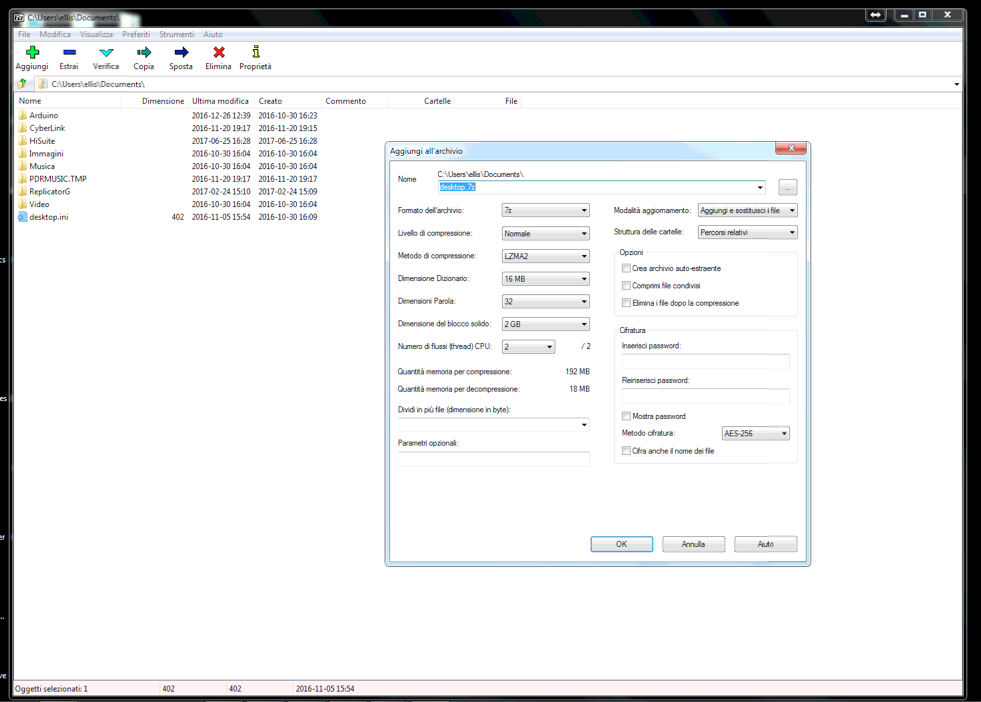
Task: Select the Arduino folder in list
Action: pyautogui.click(x=43, y=116)
